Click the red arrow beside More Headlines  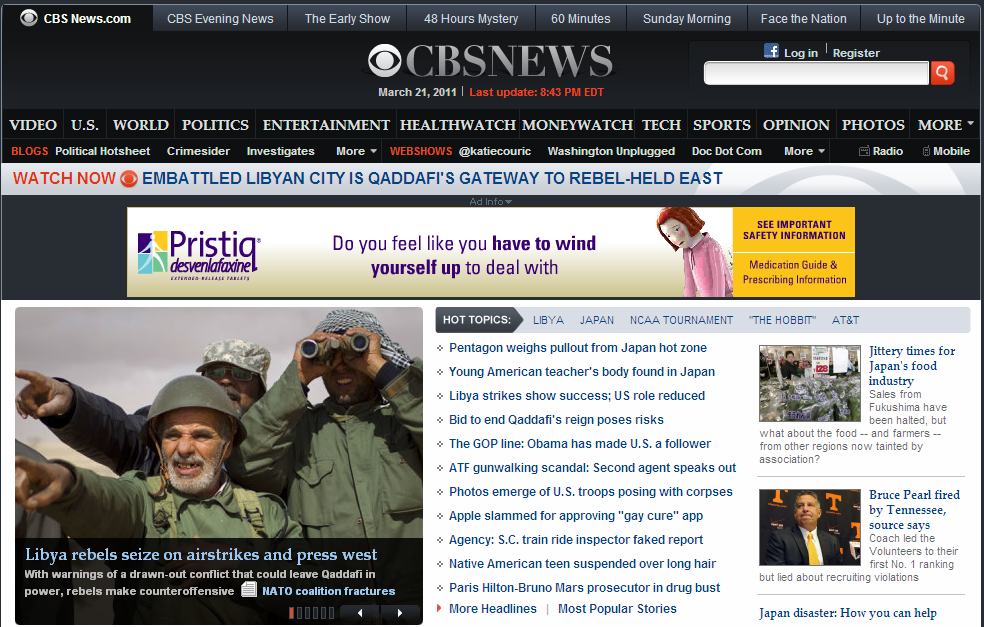point(439,608)
